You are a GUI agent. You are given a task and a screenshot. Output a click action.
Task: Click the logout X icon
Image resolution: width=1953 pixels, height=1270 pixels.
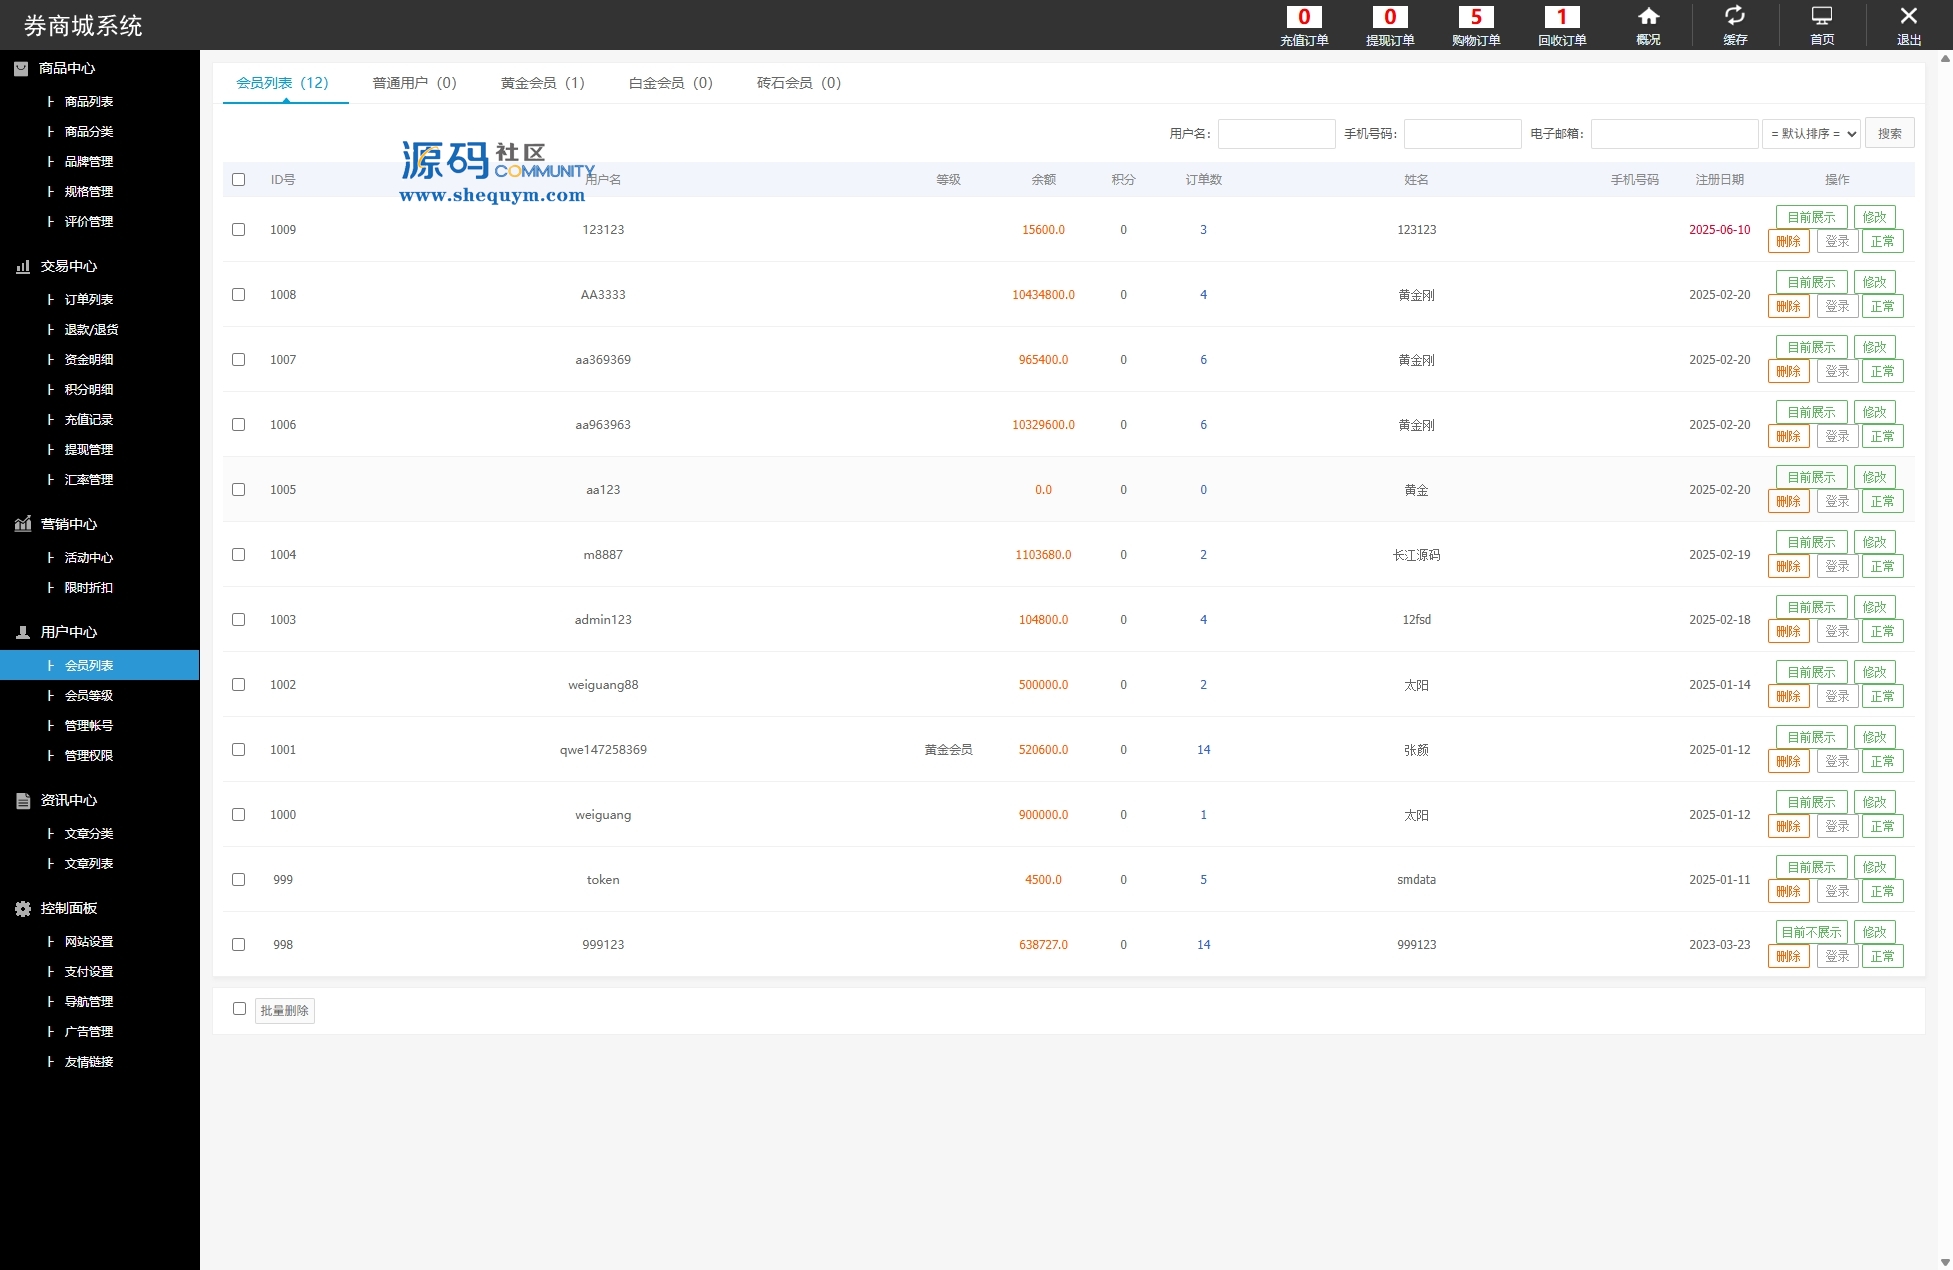[1908, 17]
